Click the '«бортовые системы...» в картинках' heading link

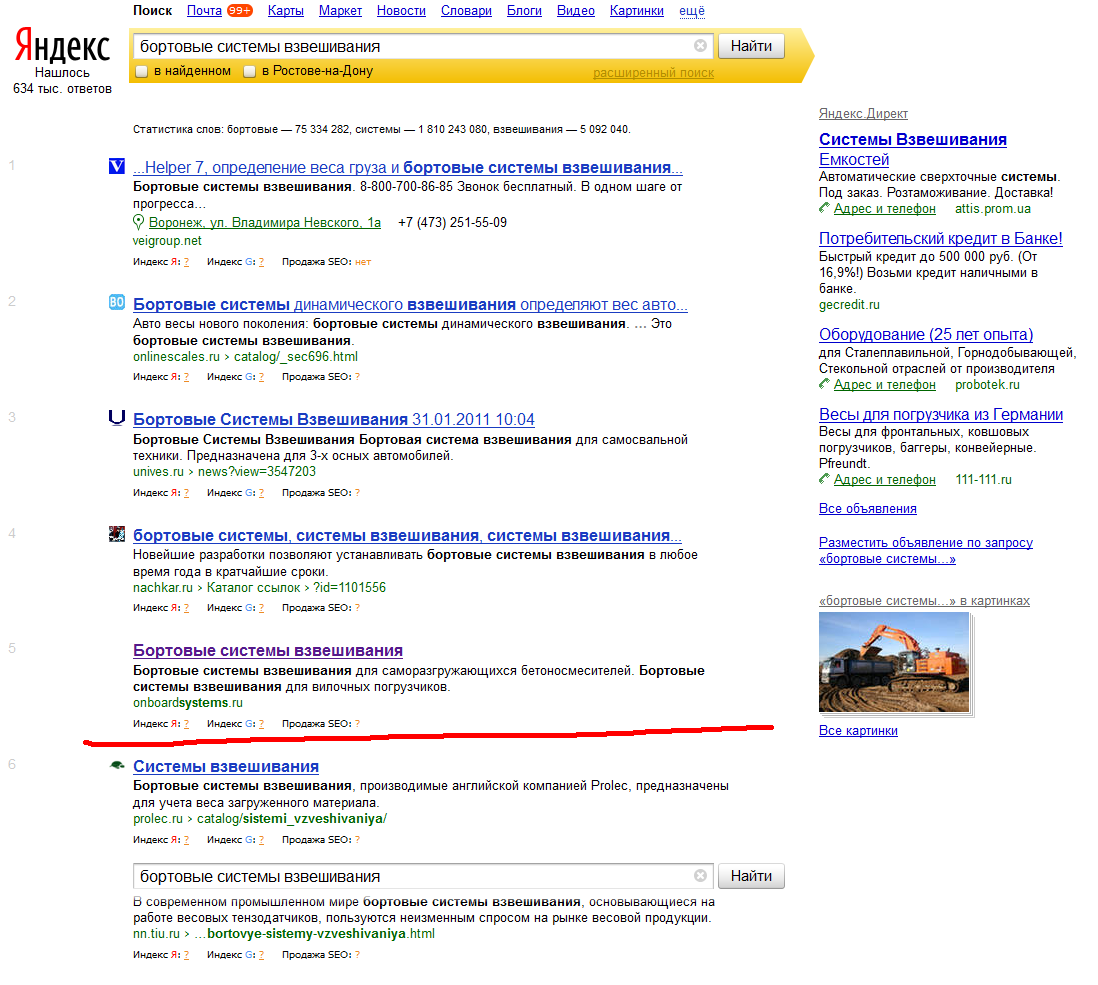(924, 601)
